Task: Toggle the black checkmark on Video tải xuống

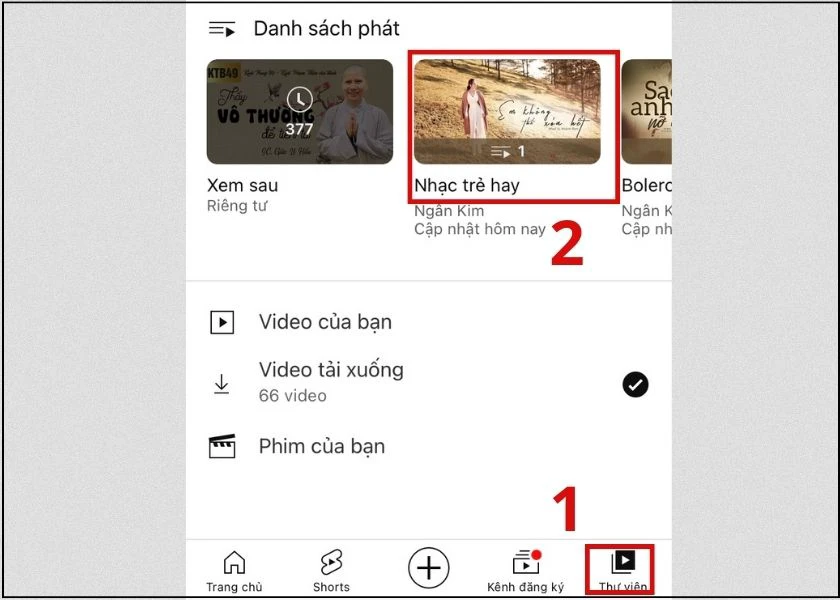Action: coord(635,385)
